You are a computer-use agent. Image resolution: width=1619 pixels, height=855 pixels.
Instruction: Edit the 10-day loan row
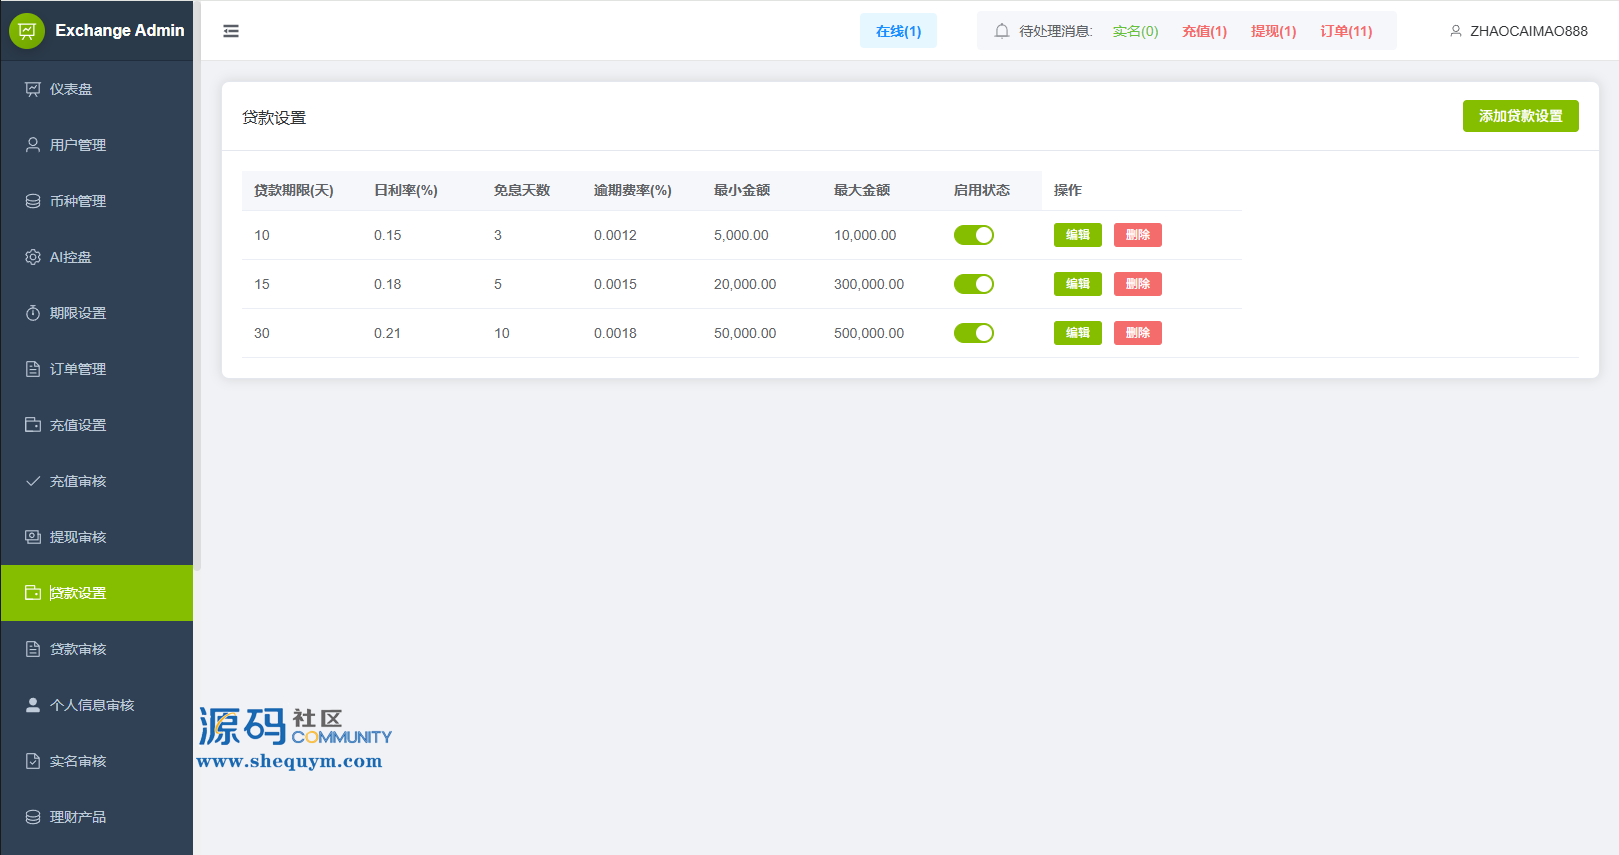click(x=1077, y=235)
